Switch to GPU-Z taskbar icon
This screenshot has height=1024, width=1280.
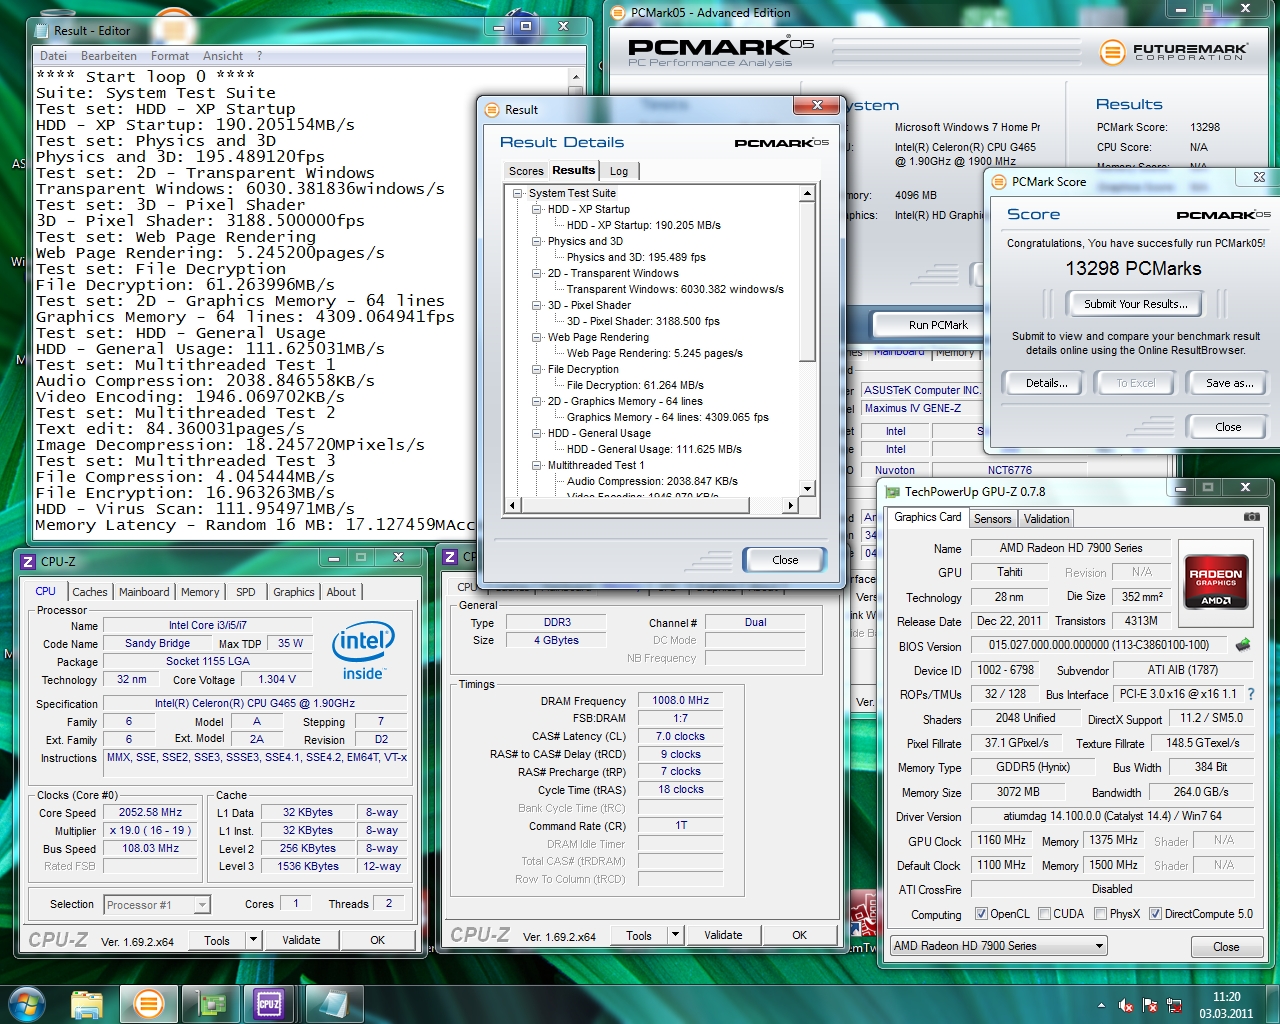pos(209,1003)
